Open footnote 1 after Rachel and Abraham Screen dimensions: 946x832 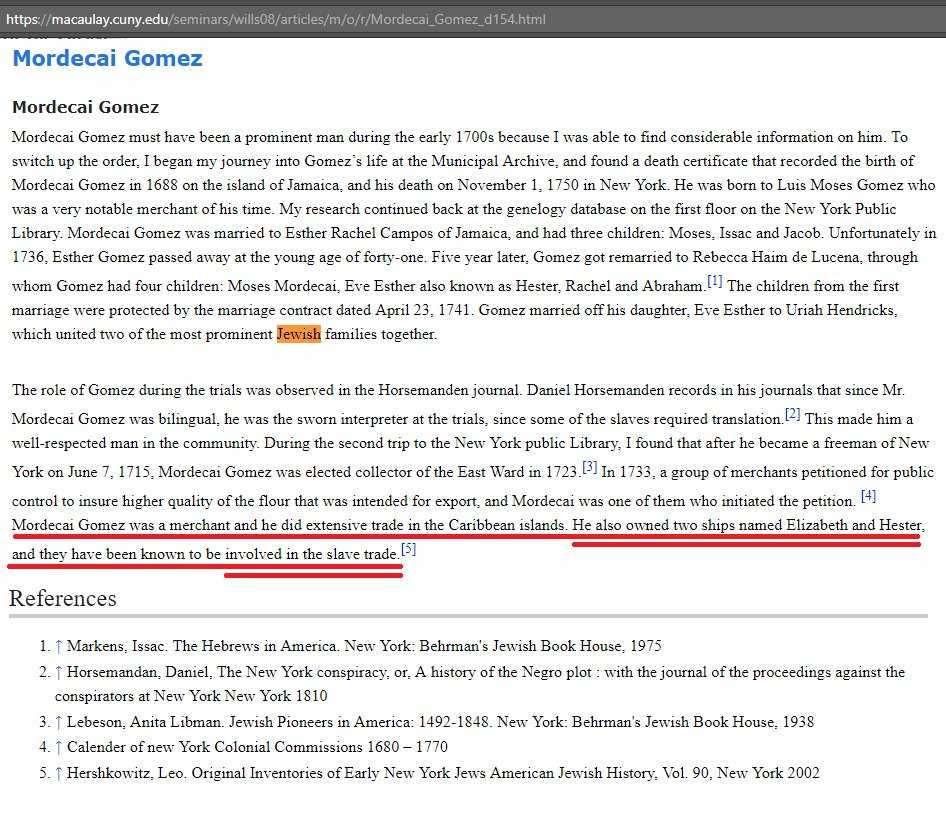click(x=714, y=281)
